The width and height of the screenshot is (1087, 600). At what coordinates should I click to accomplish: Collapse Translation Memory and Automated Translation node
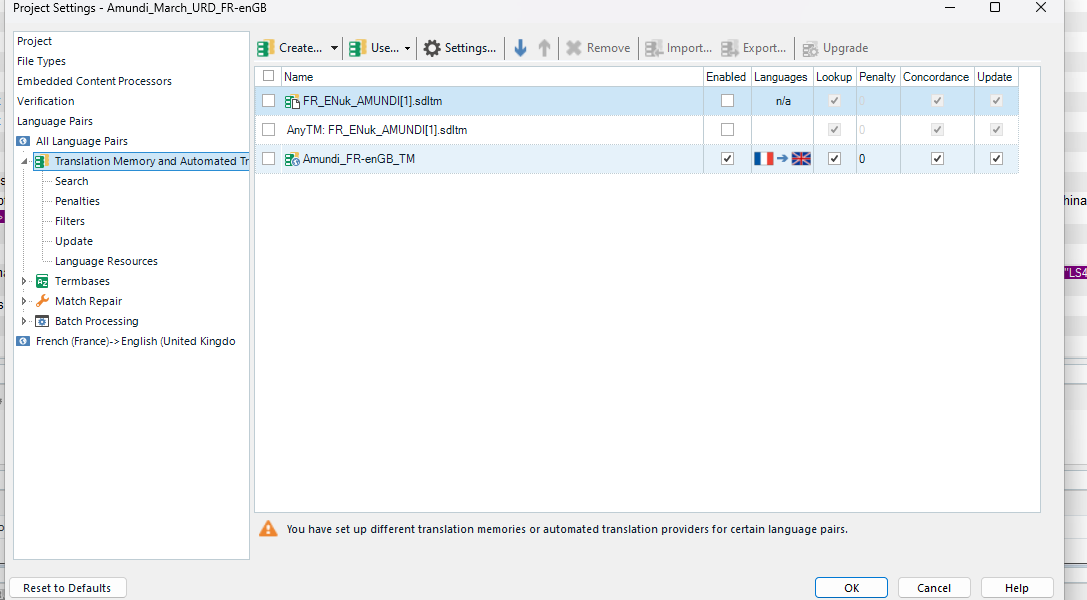point(24,161)
